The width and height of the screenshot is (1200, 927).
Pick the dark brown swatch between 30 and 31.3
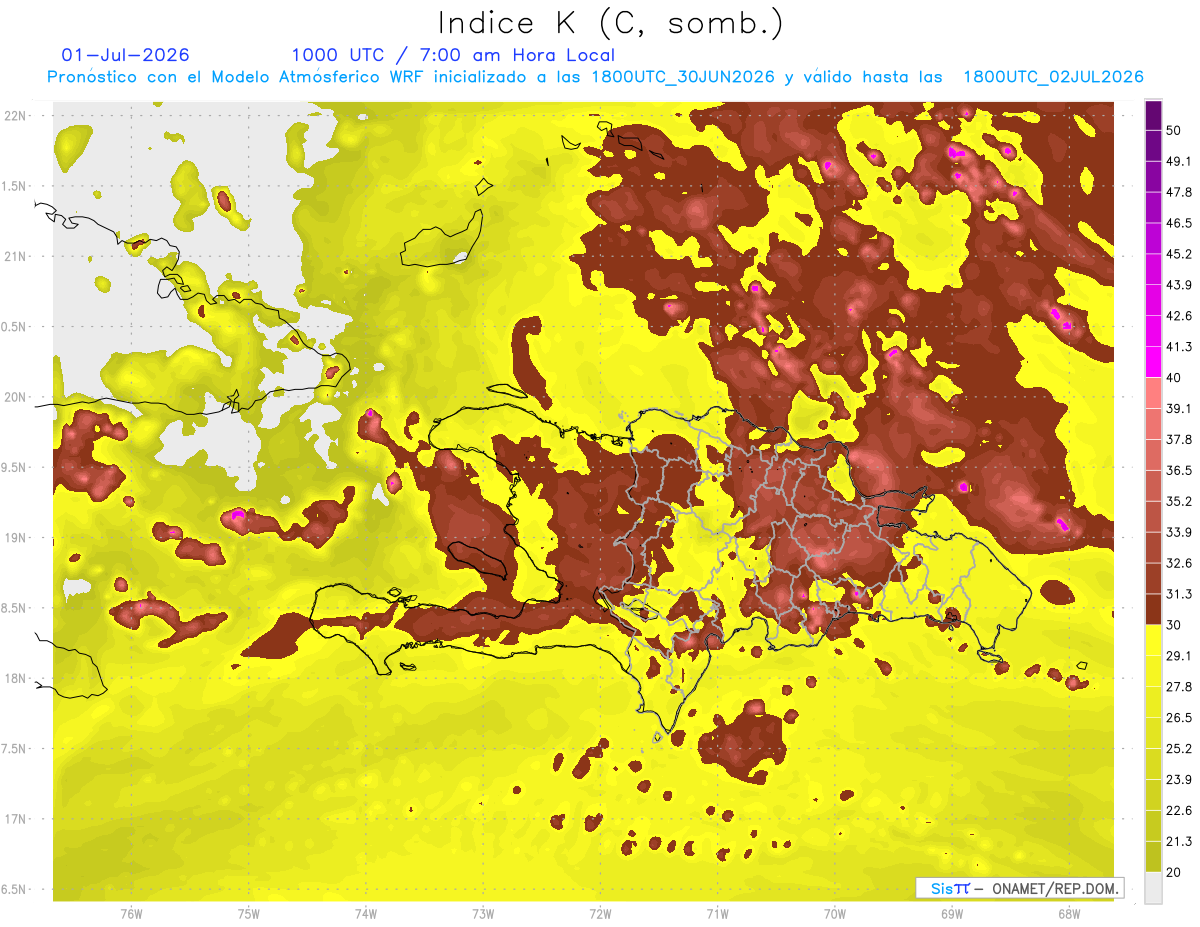tap(1153, 609)
